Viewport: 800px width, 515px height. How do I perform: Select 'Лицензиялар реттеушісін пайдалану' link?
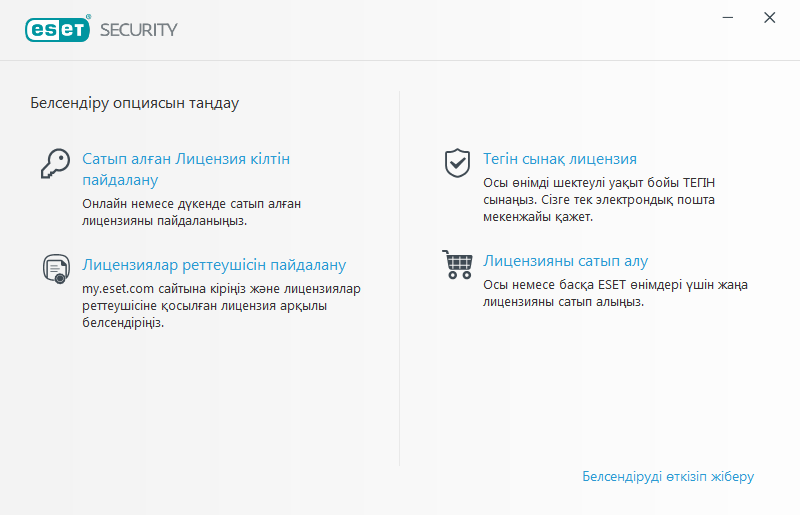point(214,265)
